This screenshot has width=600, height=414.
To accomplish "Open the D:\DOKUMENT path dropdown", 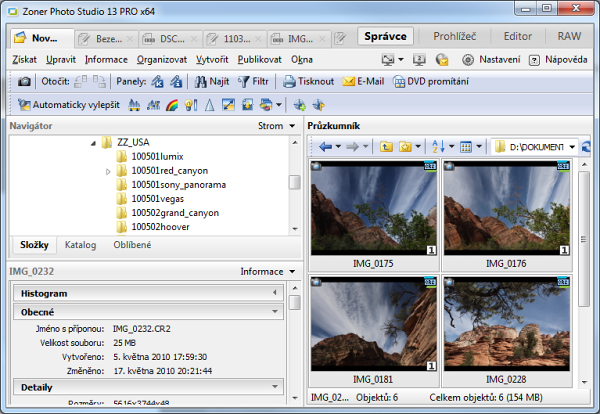I will click(x=572, y=147).
